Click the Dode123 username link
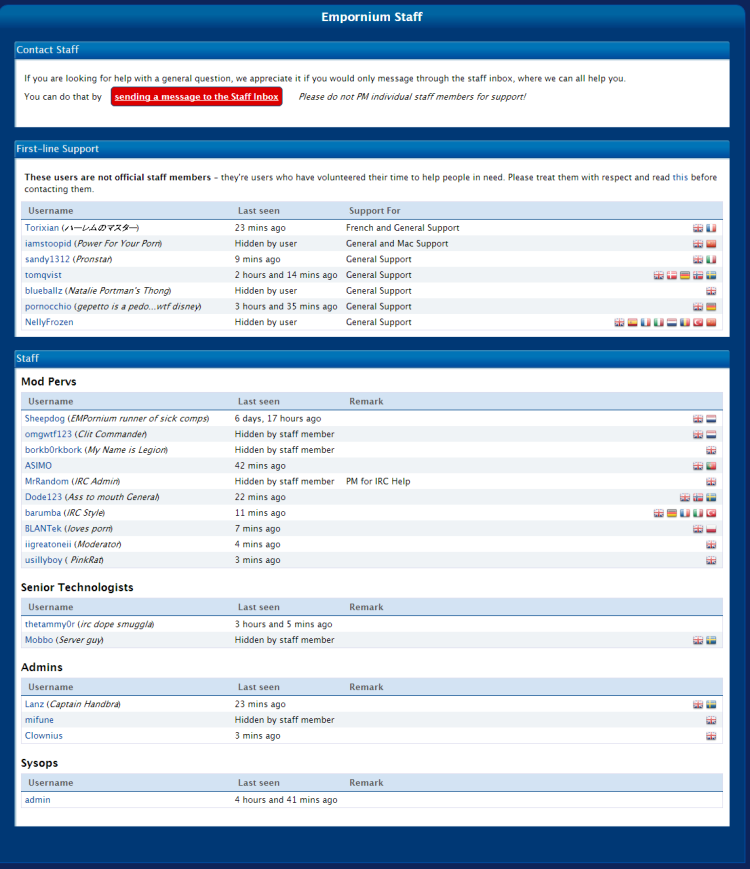 point(43,497)
